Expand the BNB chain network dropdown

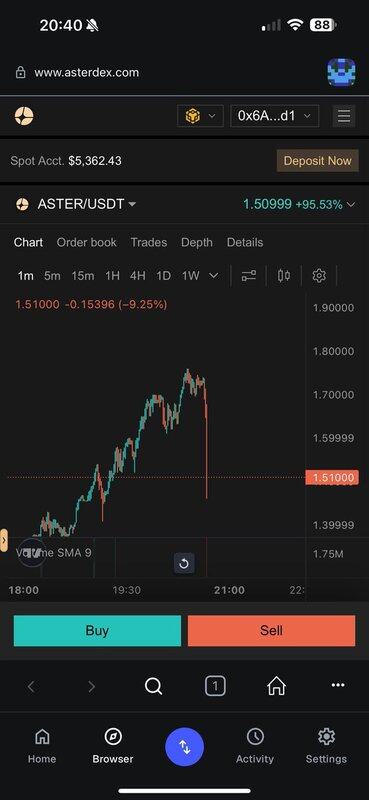(x=200, y=116)
